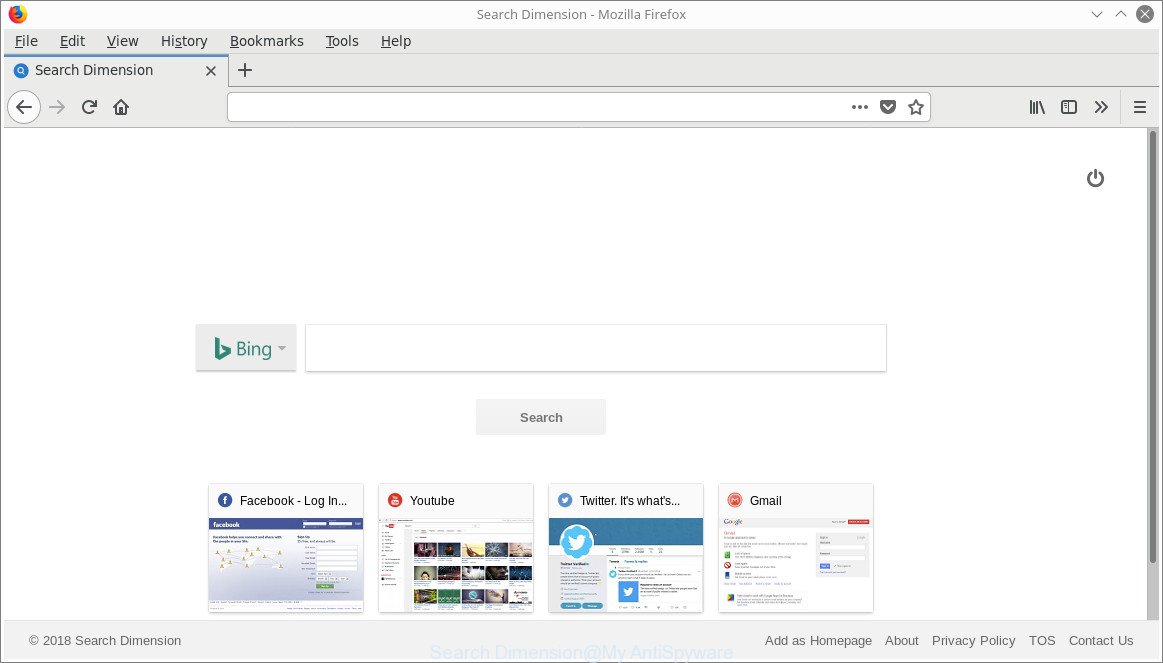Open the Firefox home page
1163x663 pixels.
pyautogui.click(x=121, y=108)
